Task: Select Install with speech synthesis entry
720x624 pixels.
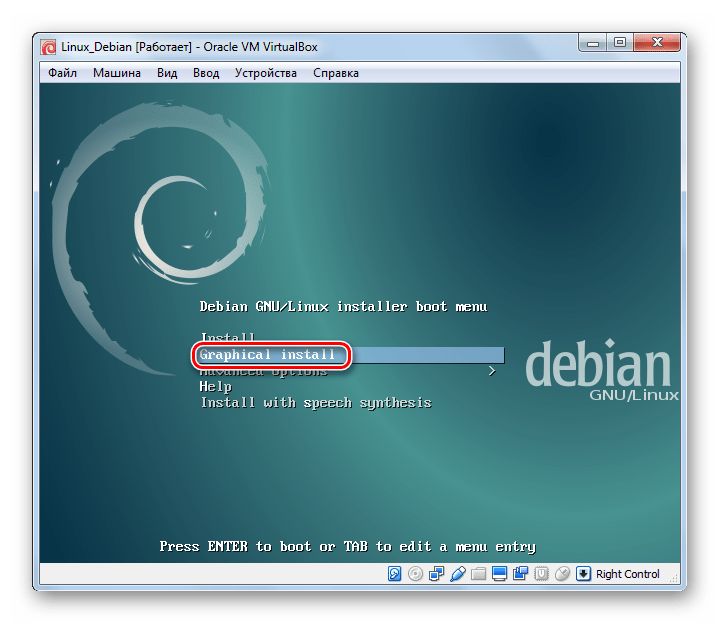Action: 316,402
